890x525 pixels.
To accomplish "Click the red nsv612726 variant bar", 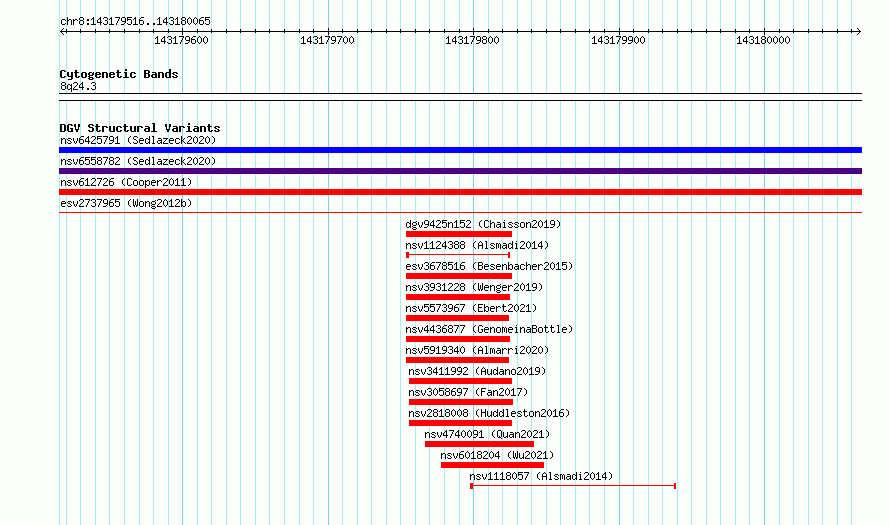I will (460, 192).
